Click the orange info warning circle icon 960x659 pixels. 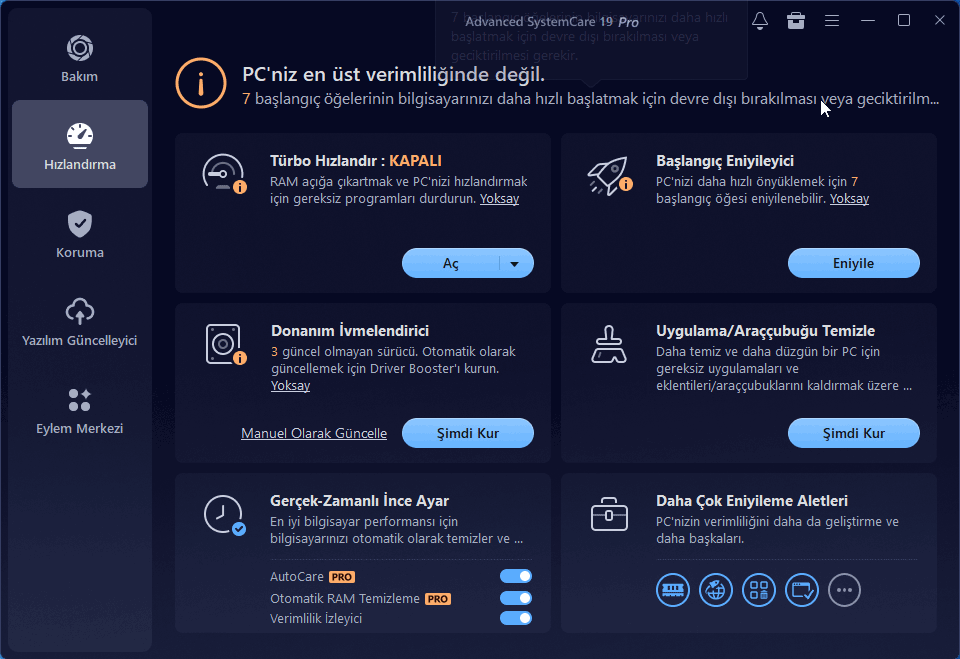click(x=201, y=83)
